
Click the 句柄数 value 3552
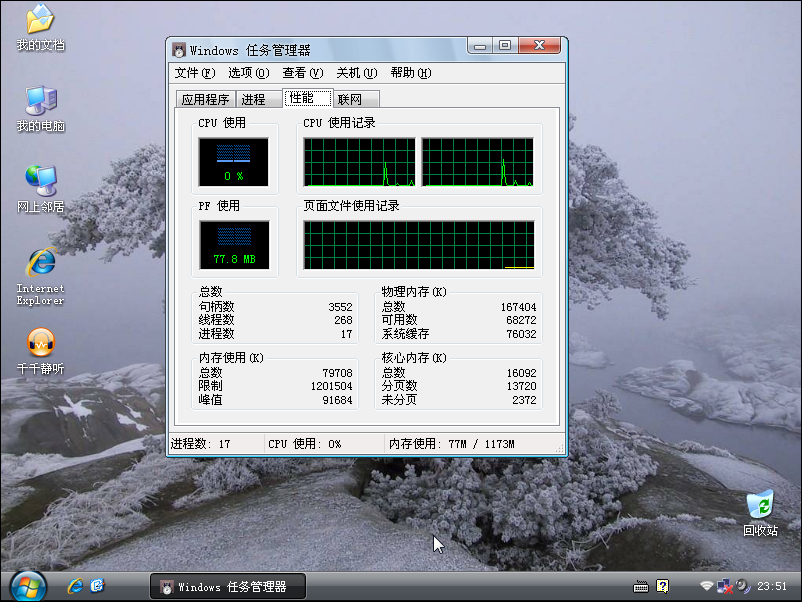coord(340,307)
